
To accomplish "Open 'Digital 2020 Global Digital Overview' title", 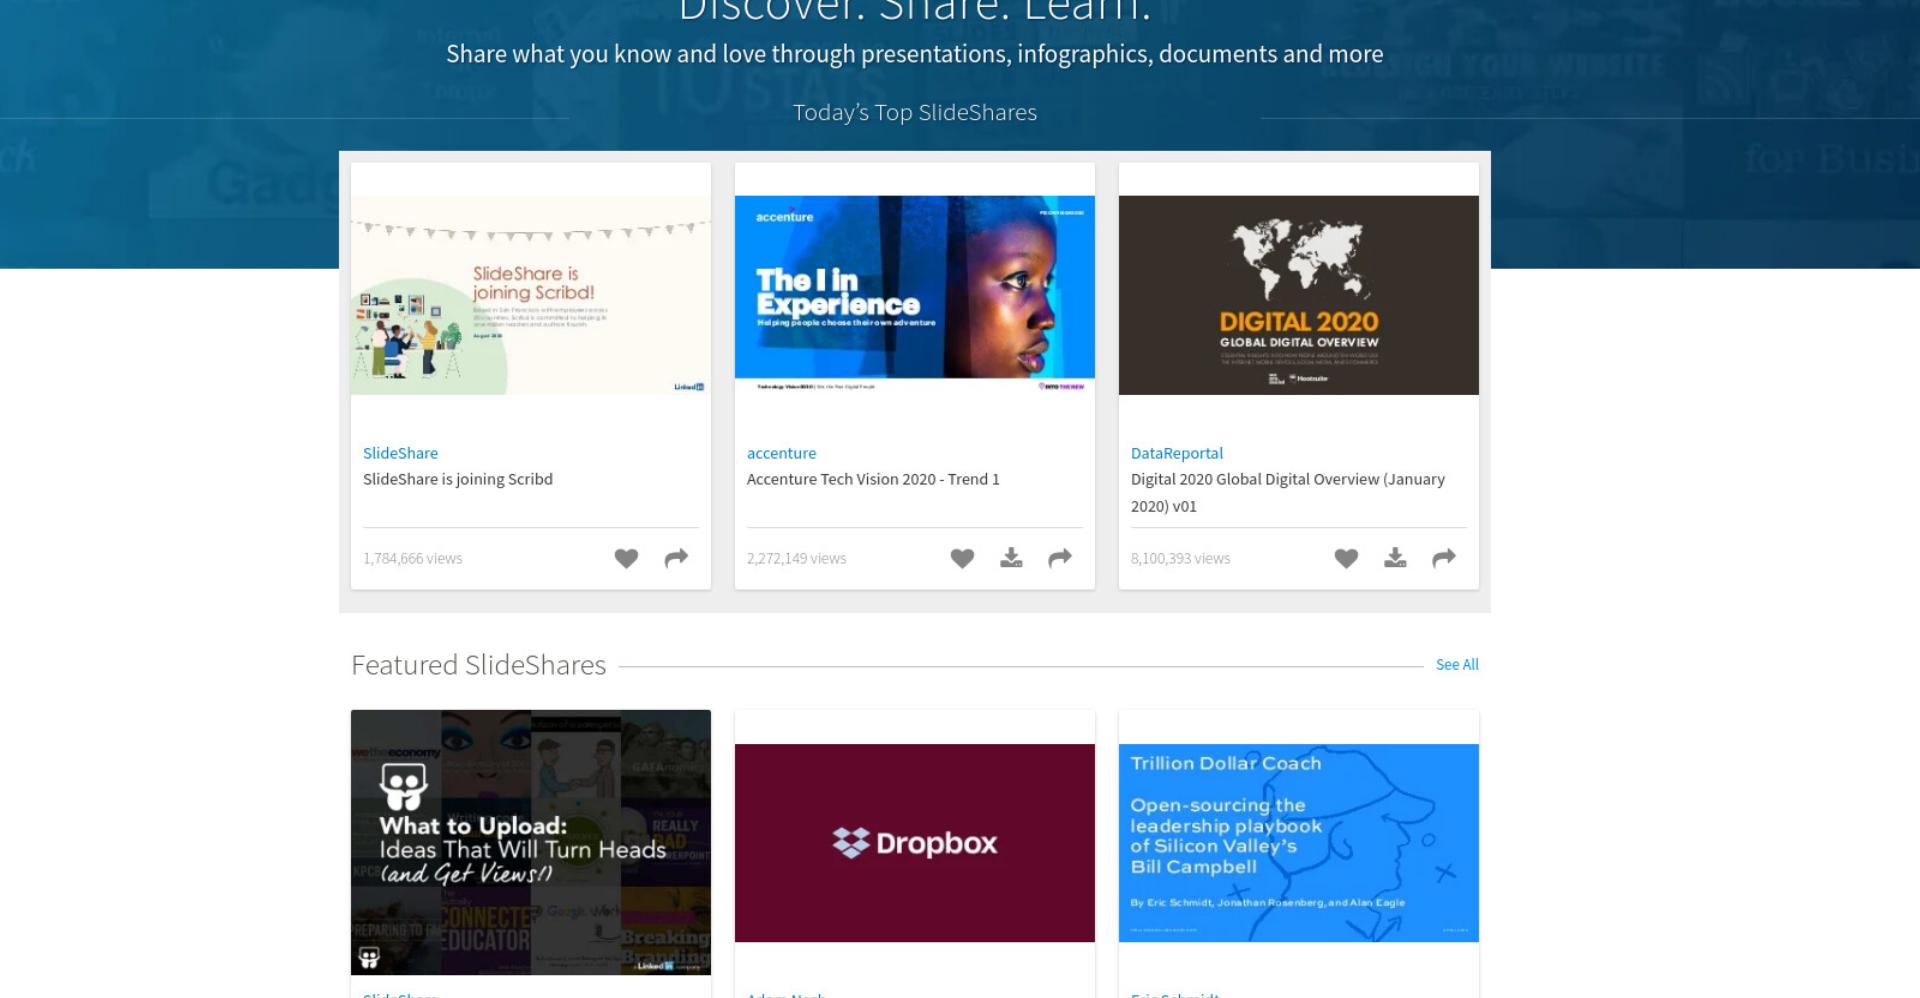I will pyautogui.click(x=1288, y=492).
